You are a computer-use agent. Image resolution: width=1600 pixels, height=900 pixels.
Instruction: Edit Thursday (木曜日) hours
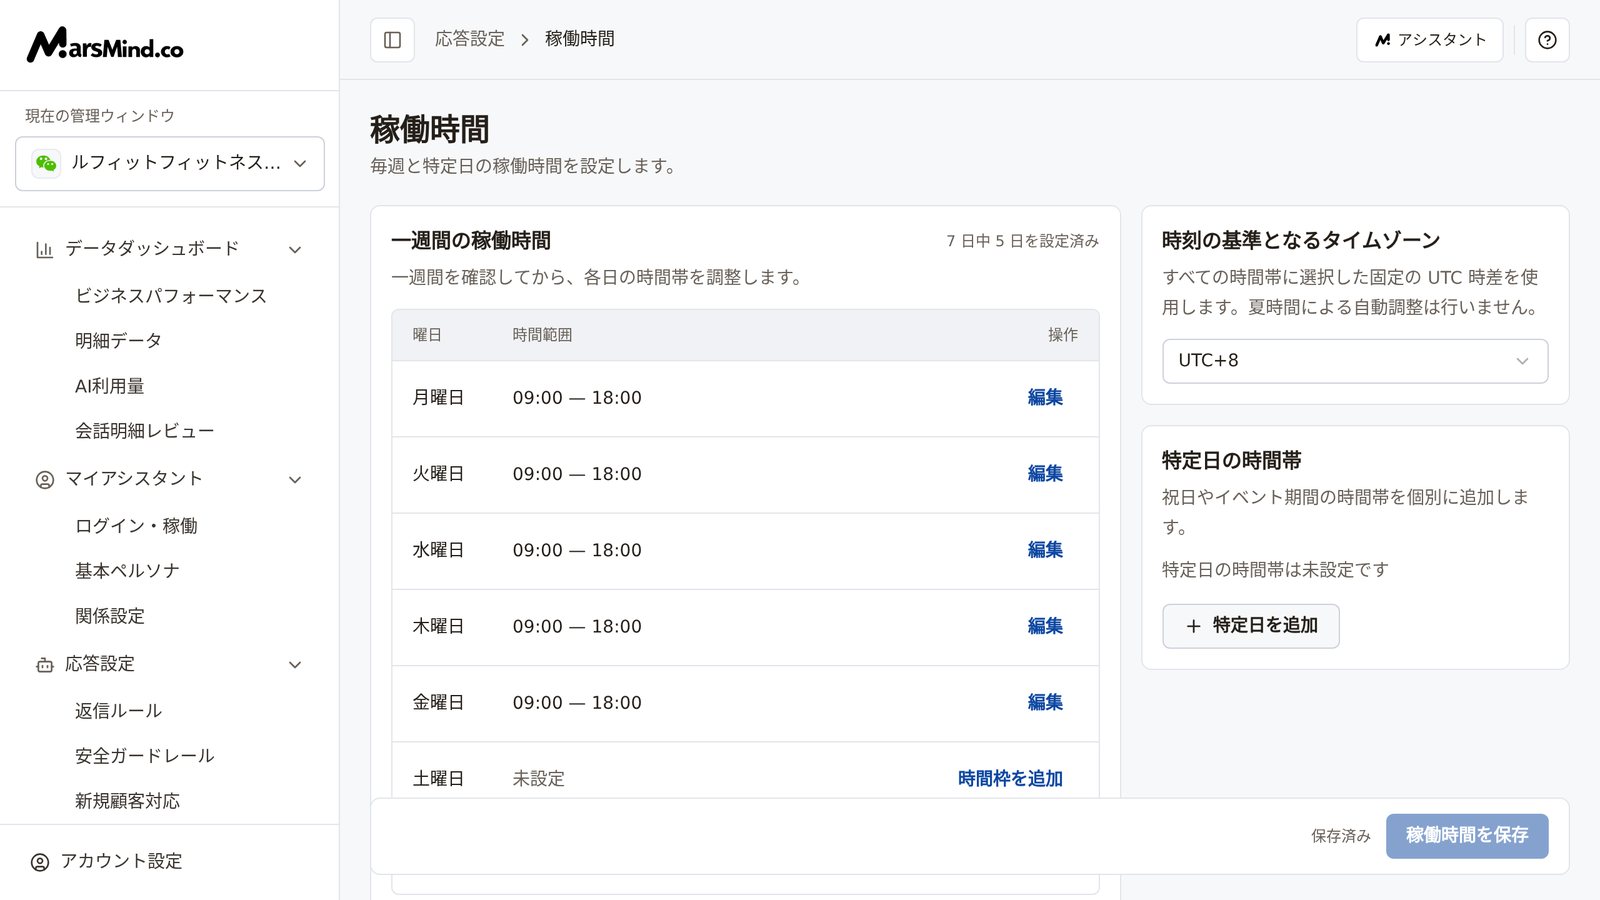point(1045,626)
